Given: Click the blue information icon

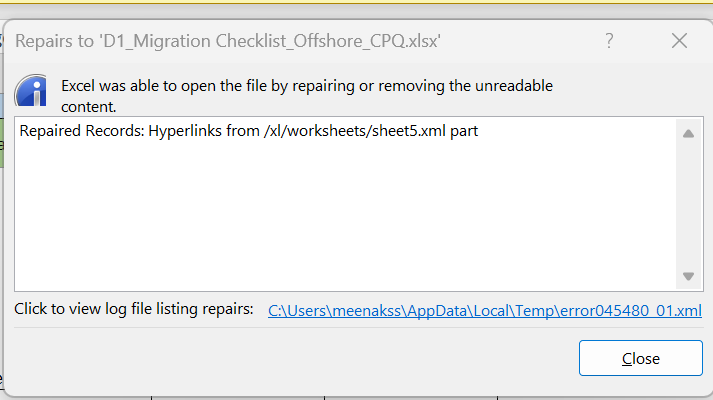Looking at the screenshot, I should click(35, 92).
